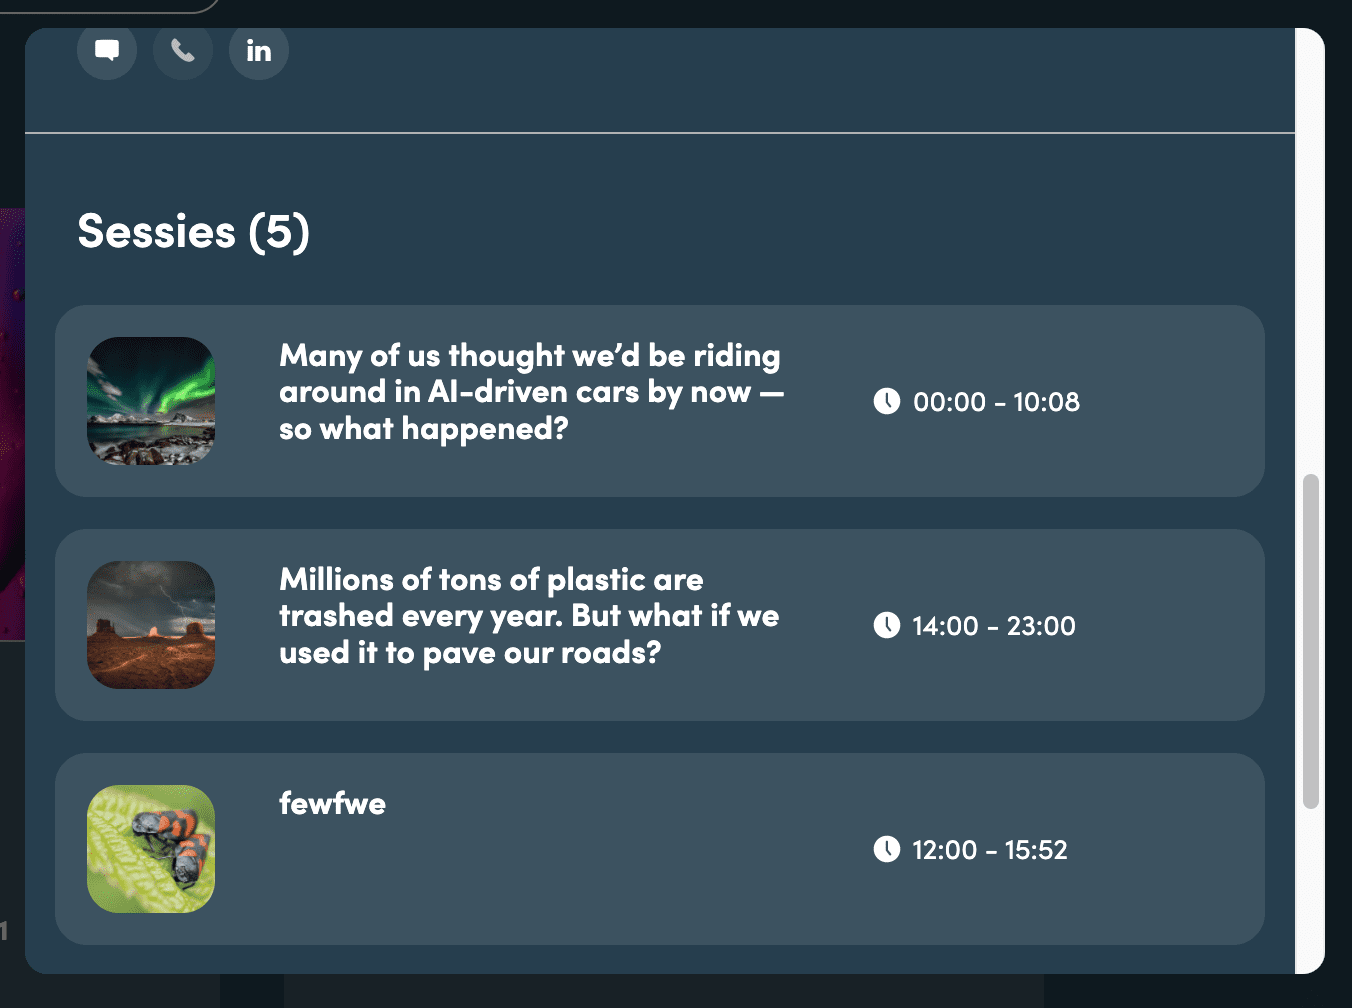Click clock icon beside 12:00 - 15:52
This screenshot has height=1008, width=1352.
[887, 849]
